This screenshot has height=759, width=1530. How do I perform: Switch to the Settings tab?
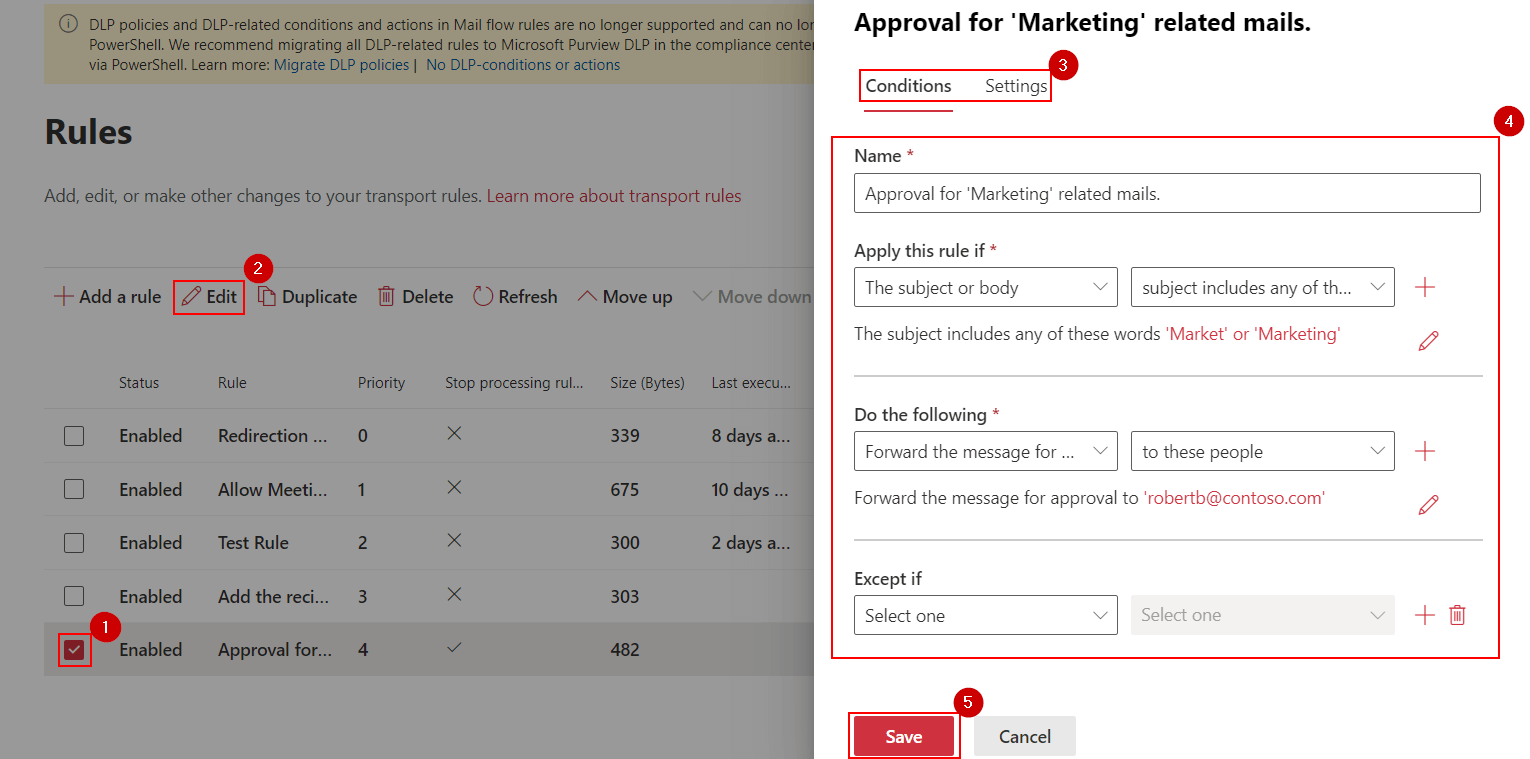tap(1015, 86)
